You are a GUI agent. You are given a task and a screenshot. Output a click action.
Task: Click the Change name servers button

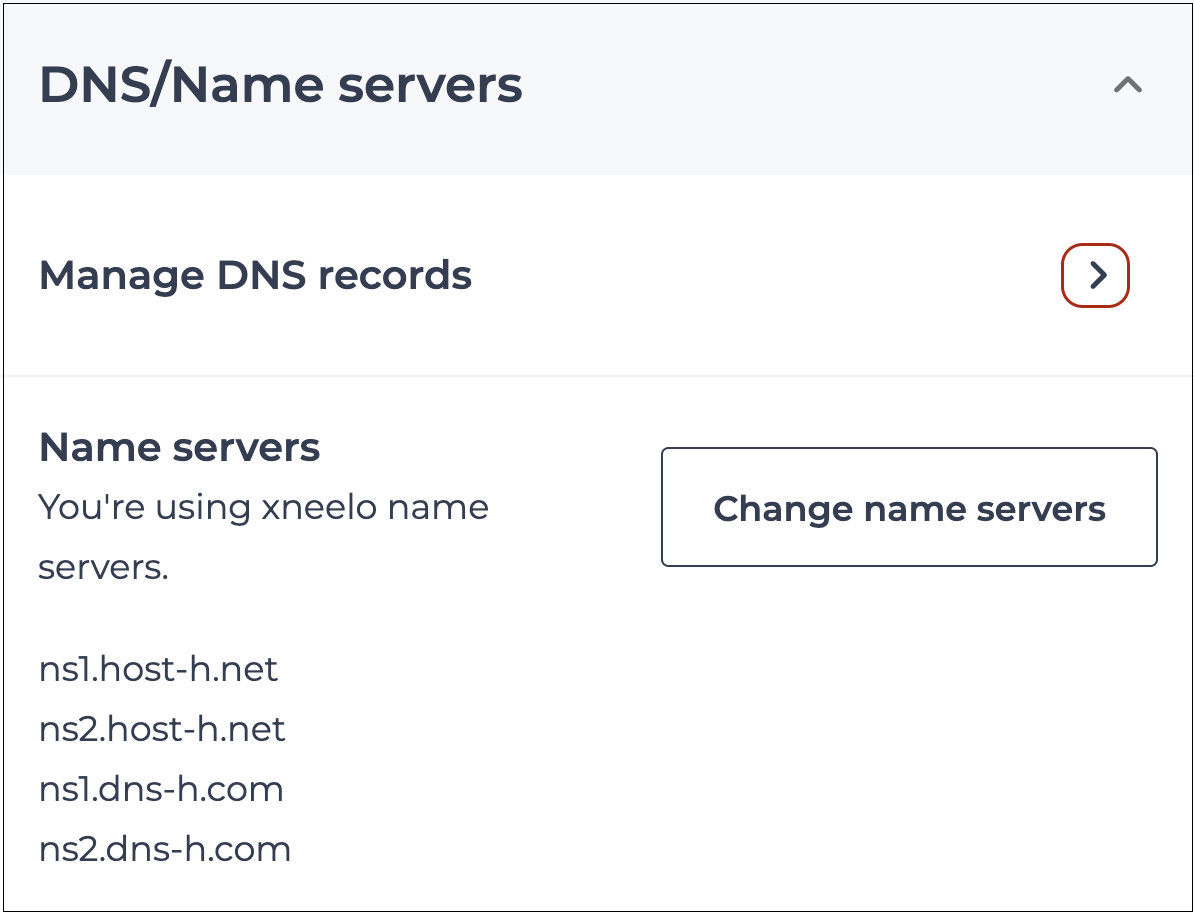[x=909, y=508]
